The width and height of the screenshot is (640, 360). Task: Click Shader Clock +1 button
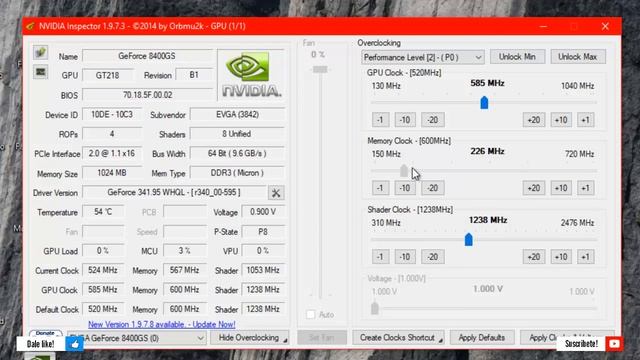point(586,257)
